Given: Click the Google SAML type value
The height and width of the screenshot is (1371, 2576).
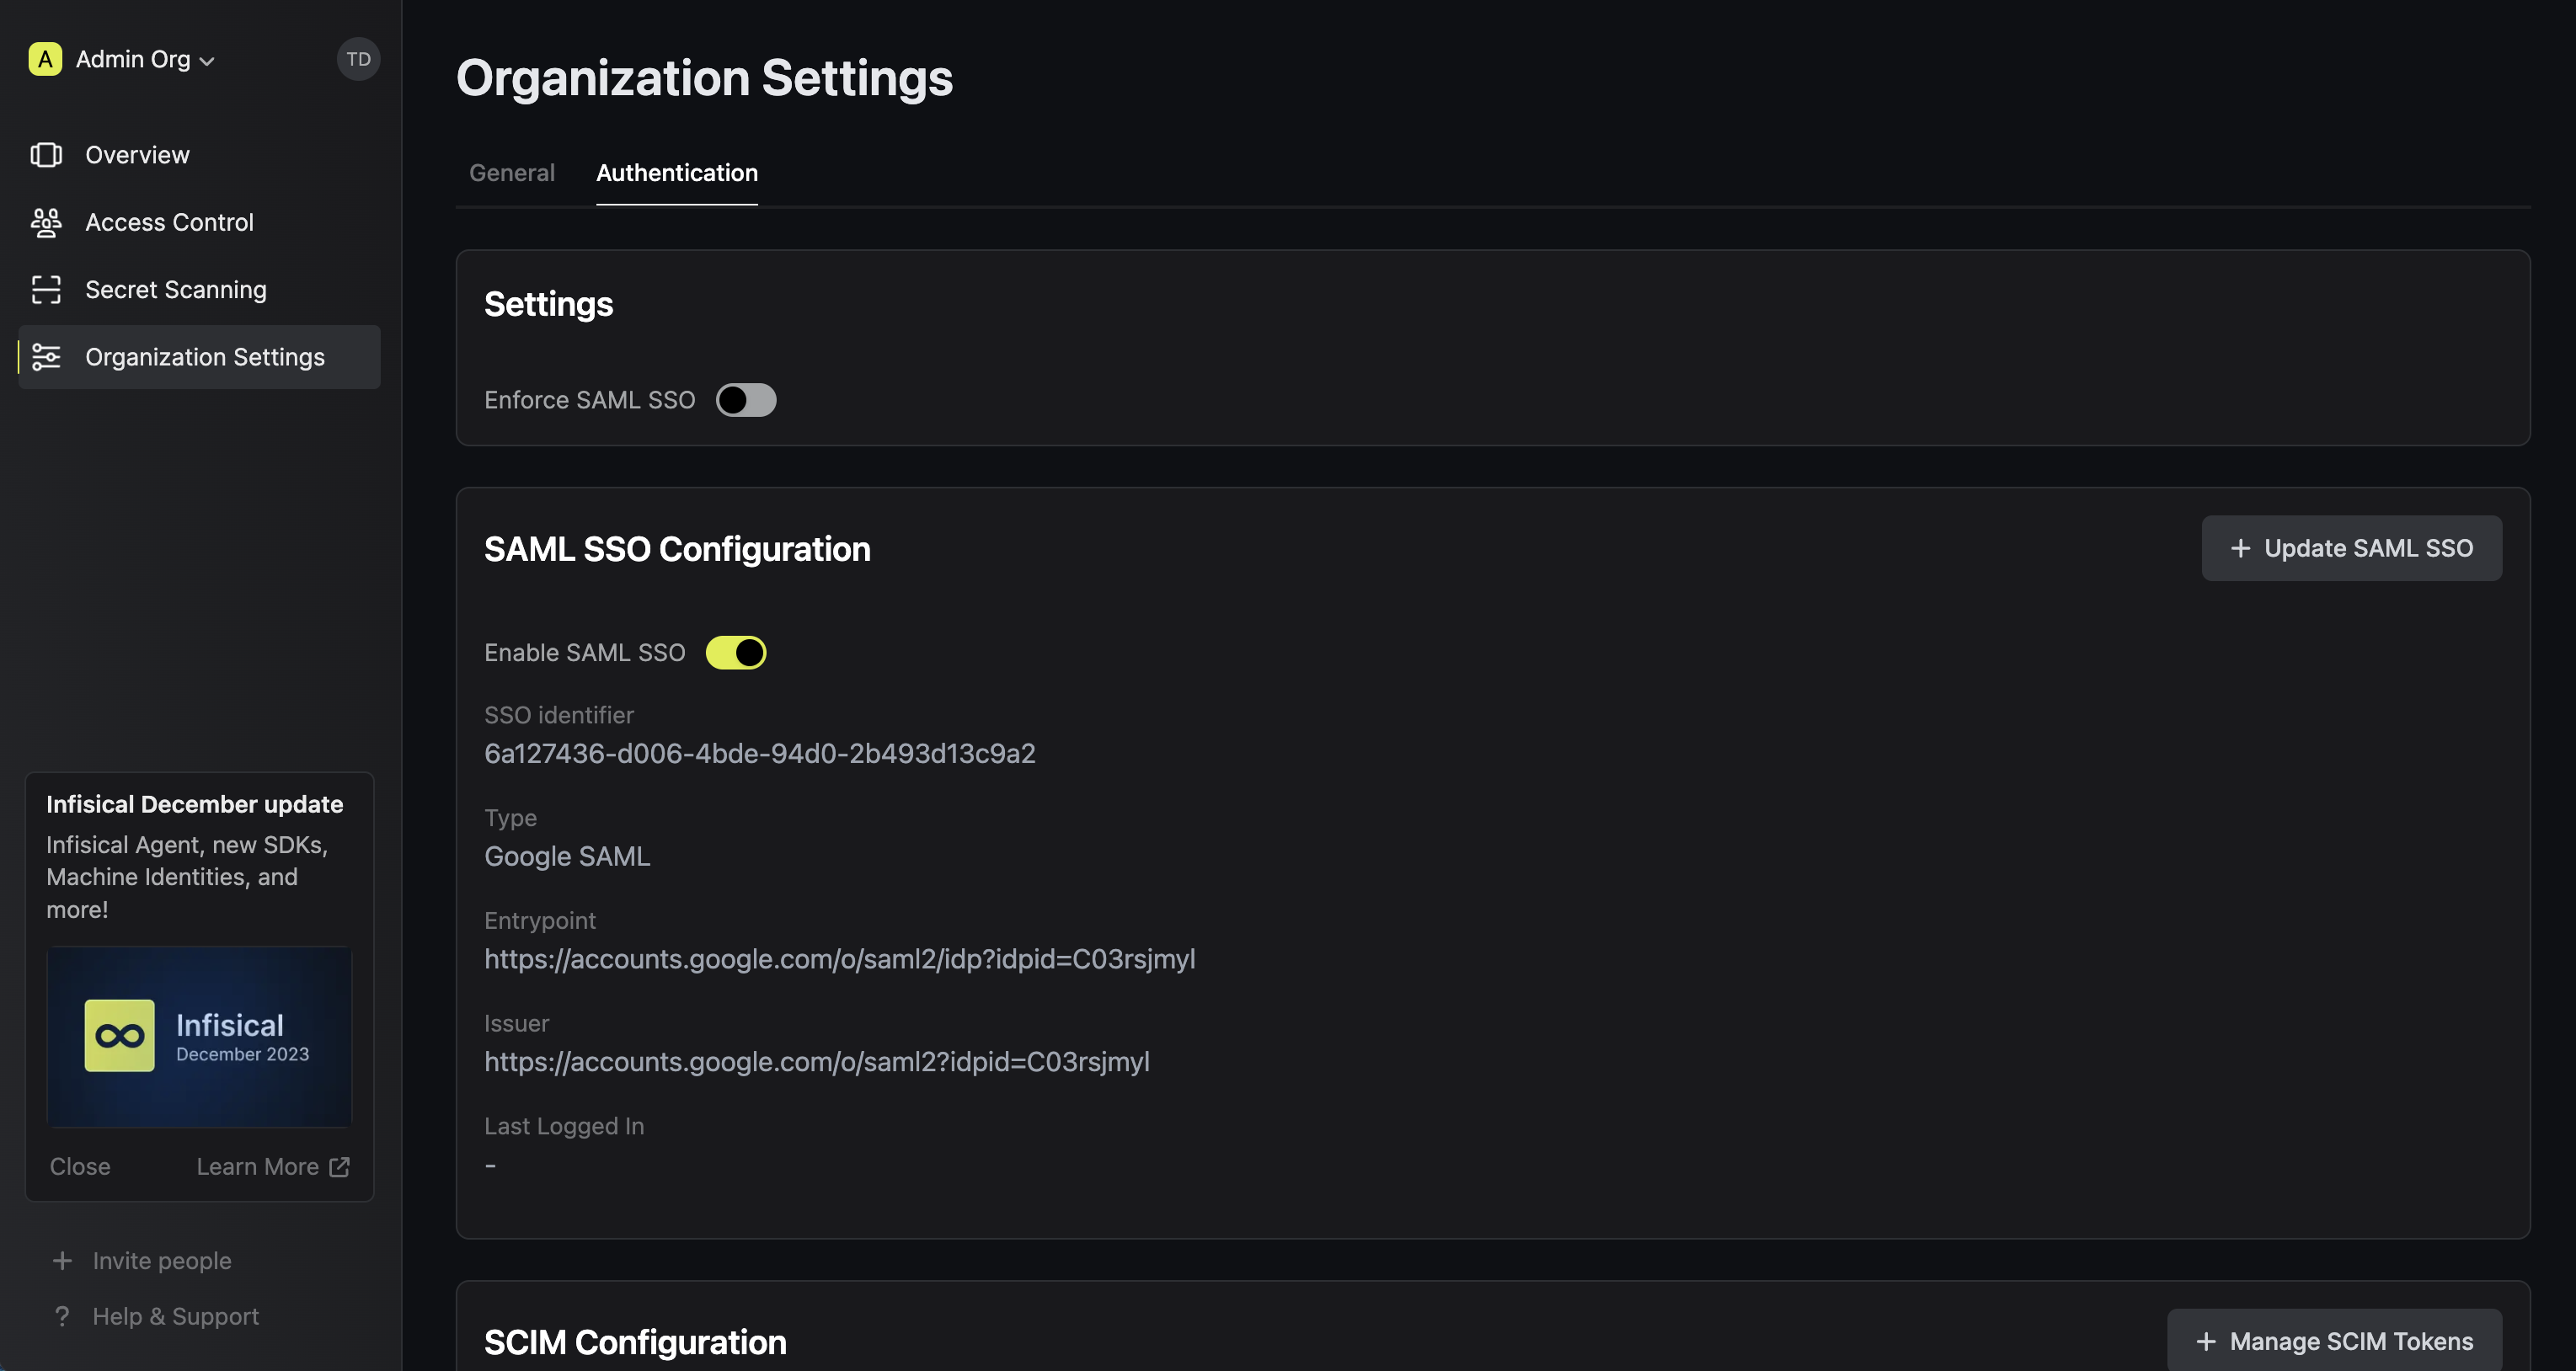Looking at the screenshot, I should click(x=567, y=856).
